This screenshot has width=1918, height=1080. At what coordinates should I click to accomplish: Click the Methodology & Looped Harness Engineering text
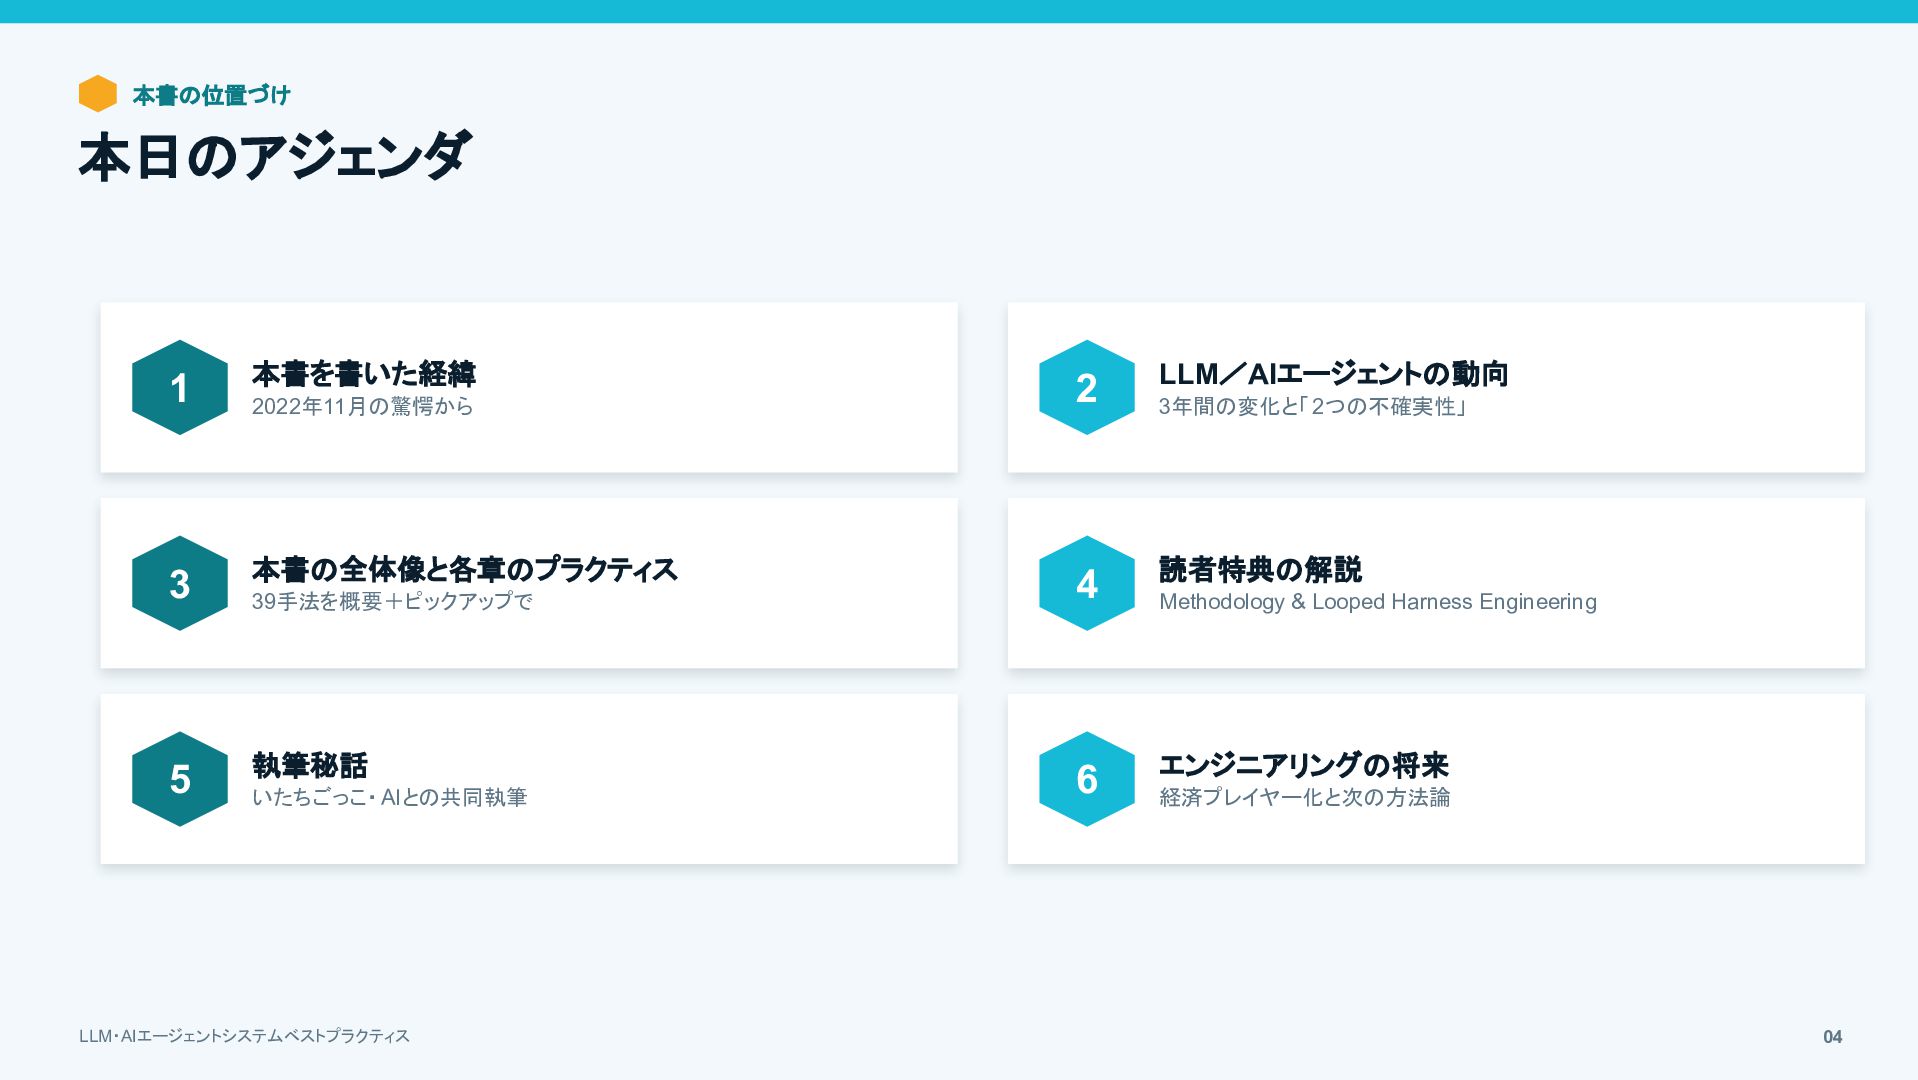1378,602
